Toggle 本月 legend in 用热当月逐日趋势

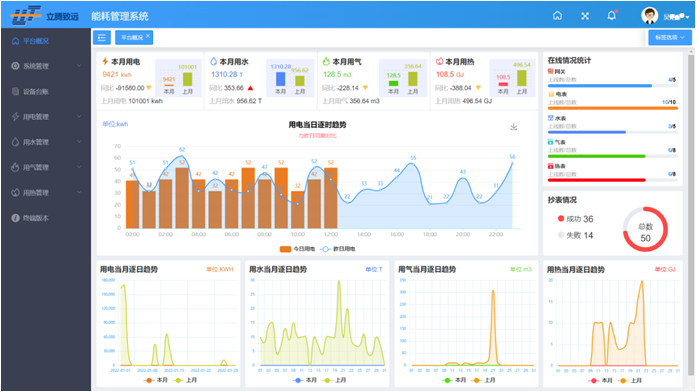click(x=600, y=380)
